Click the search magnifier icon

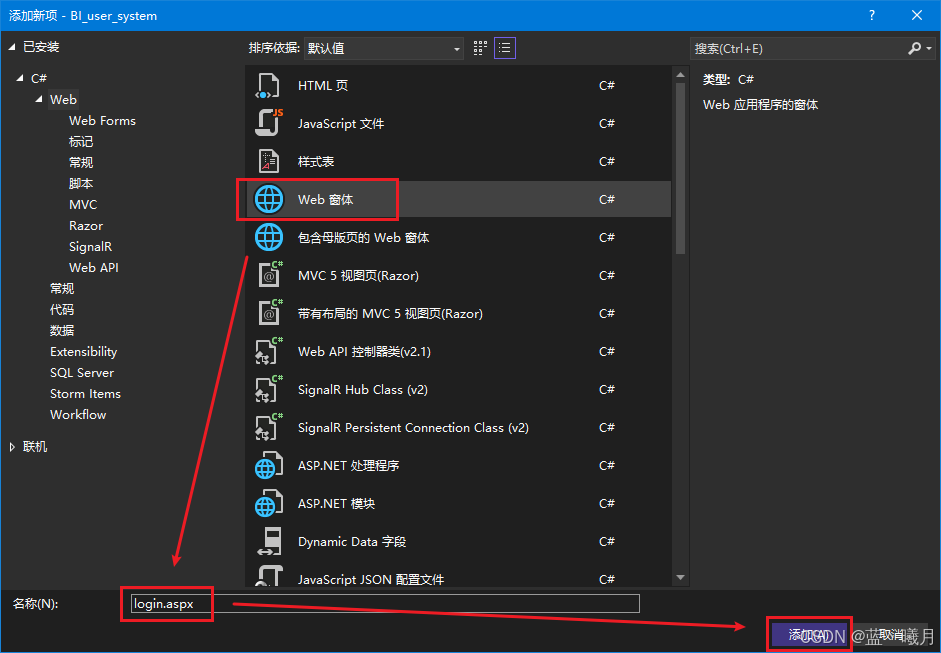[x=914, y=48]
